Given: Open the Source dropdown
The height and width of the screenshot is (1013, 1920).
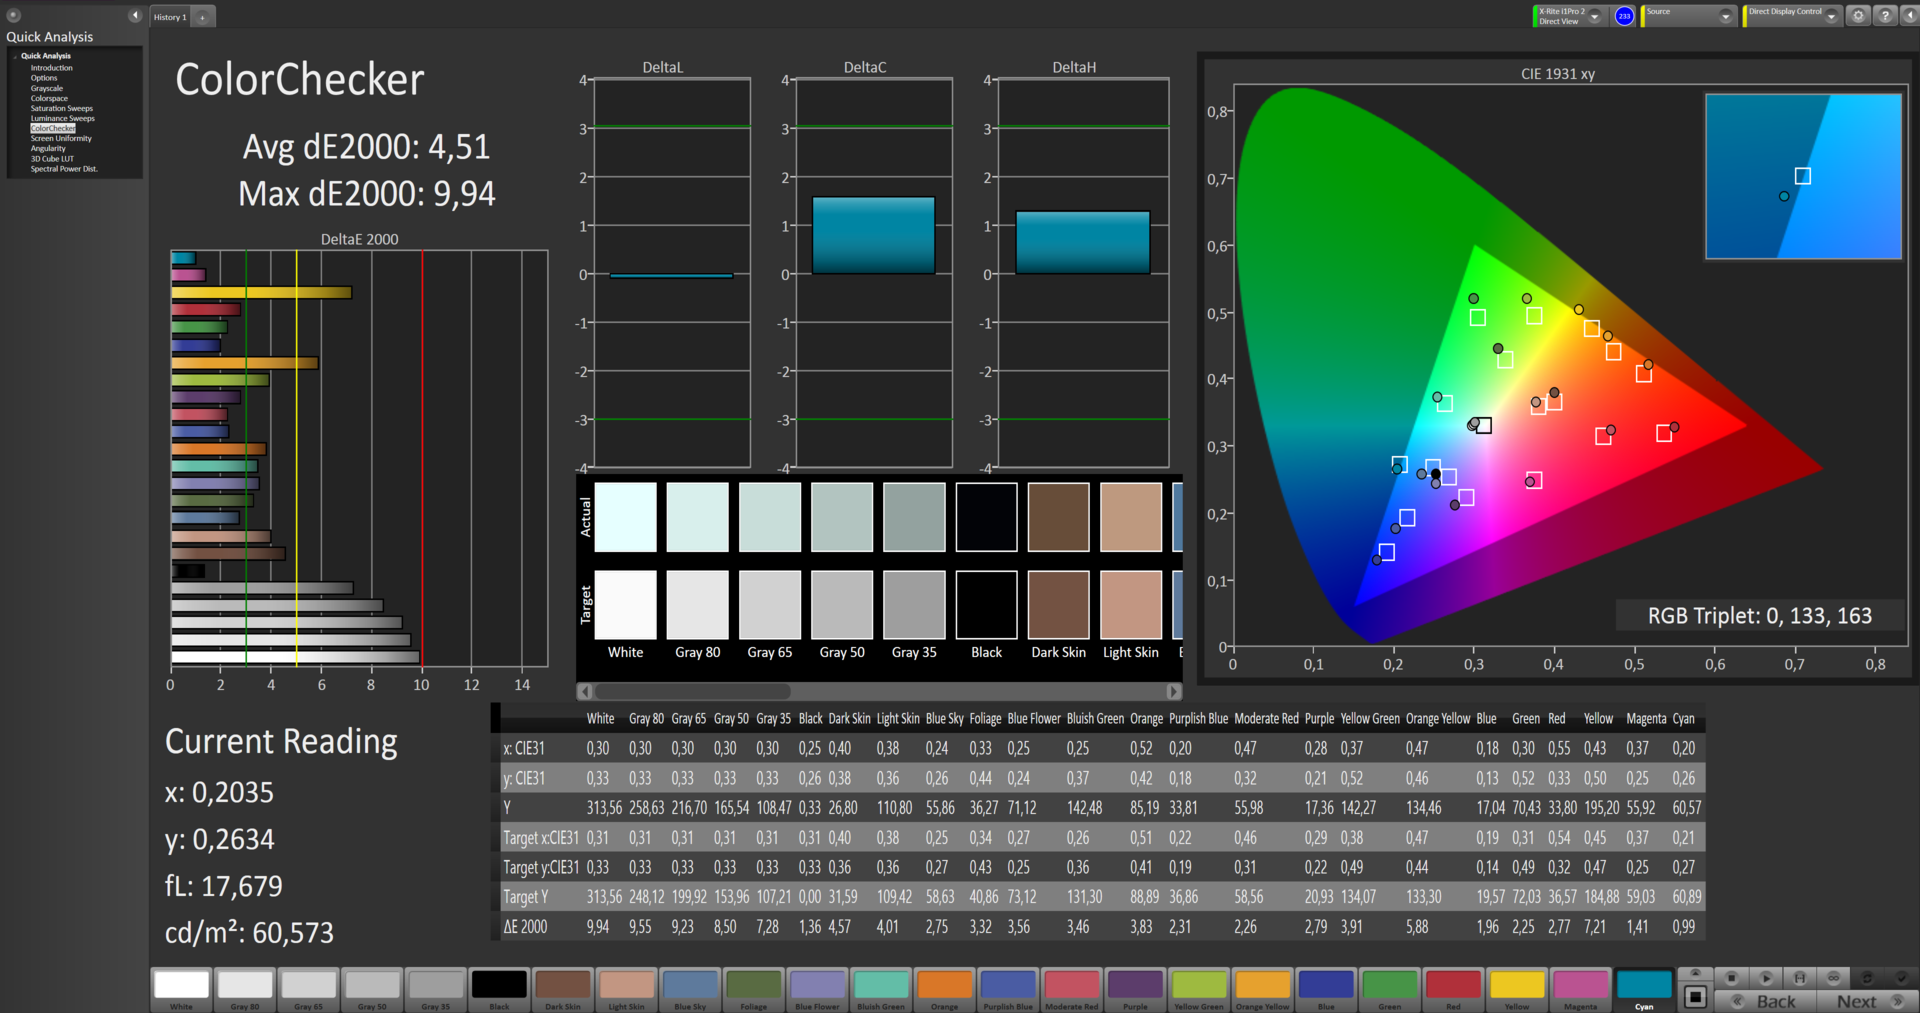Looking at the screenshot, I should [x=1725, y=16].
